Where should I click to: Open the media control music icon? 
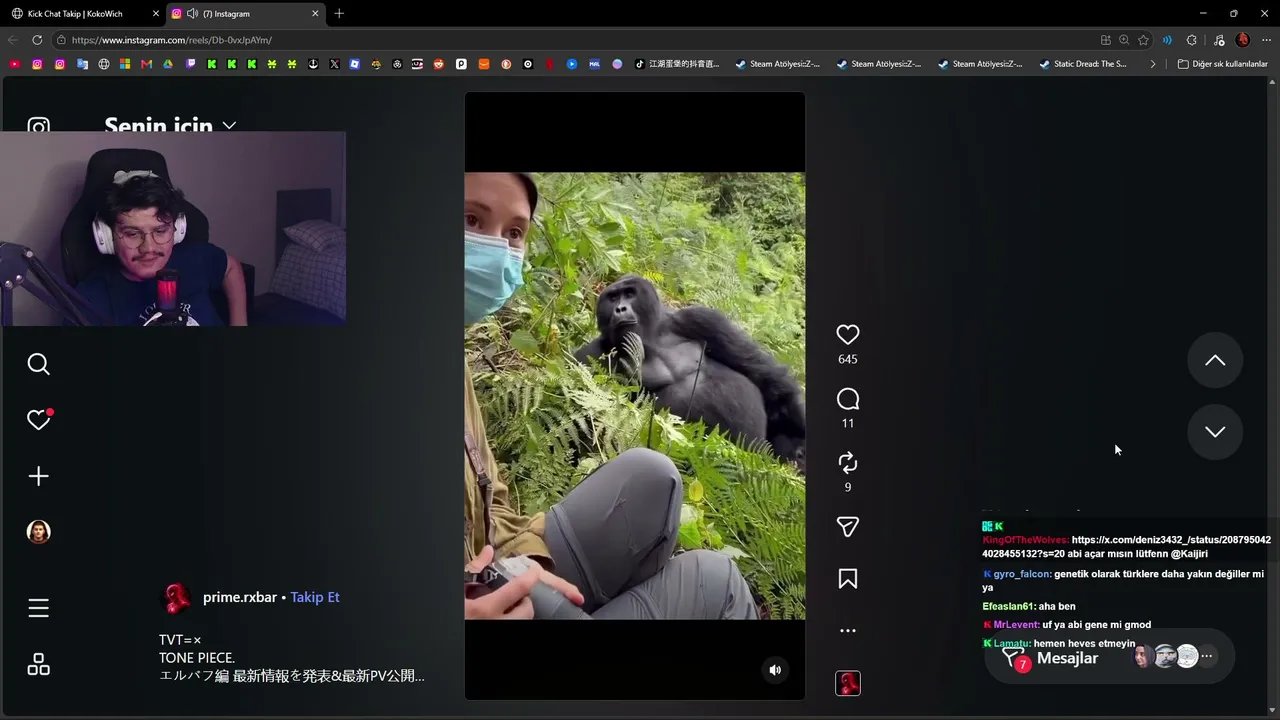tap(1218, 40)
